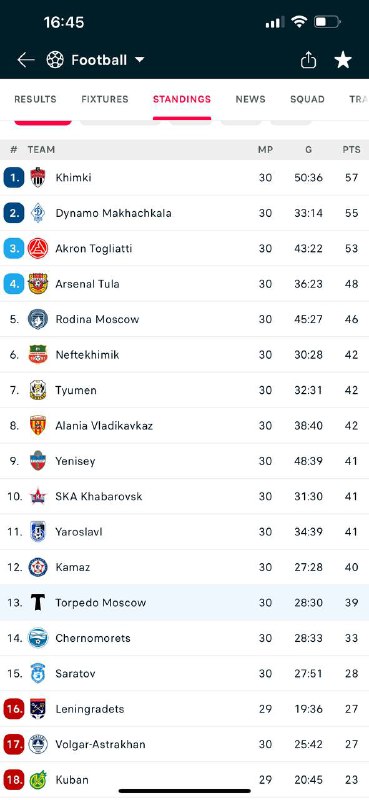The image size is (369, 800).
Task: Click the PTS column header
Action: tap(351, 149)
